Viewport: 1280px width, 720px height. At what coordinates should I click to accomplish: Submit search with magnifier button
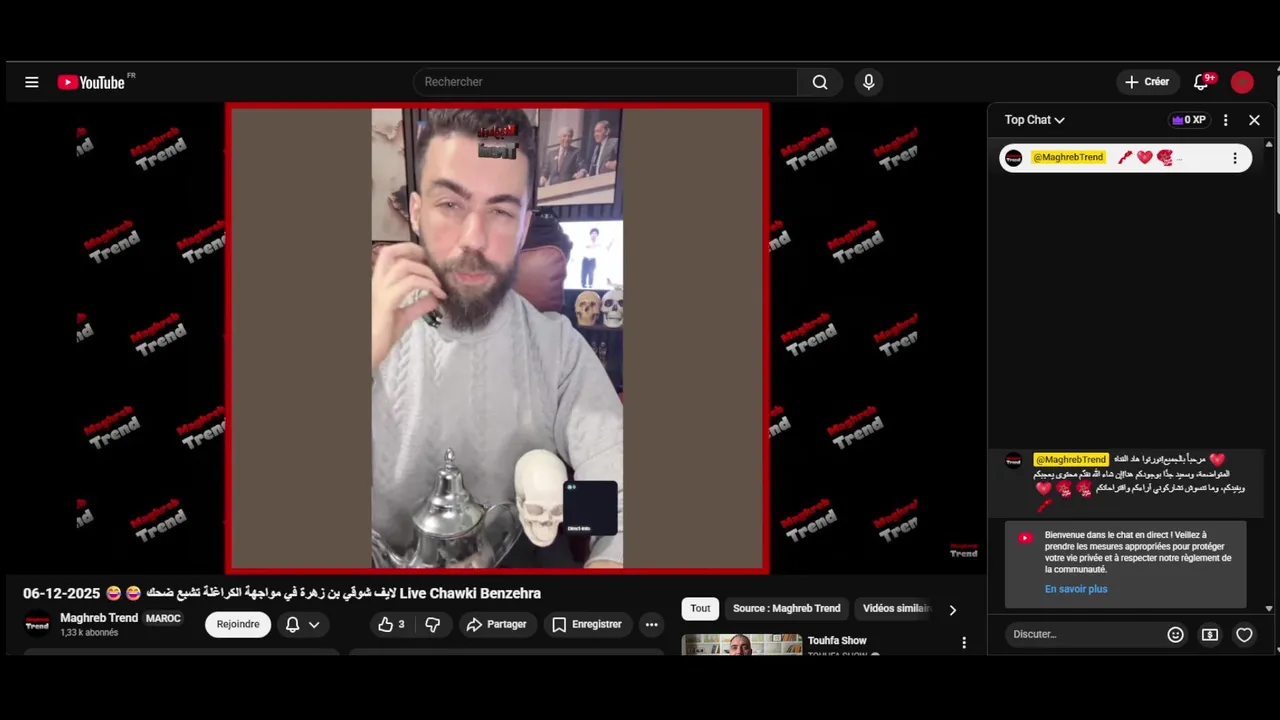tap(820, 82)
